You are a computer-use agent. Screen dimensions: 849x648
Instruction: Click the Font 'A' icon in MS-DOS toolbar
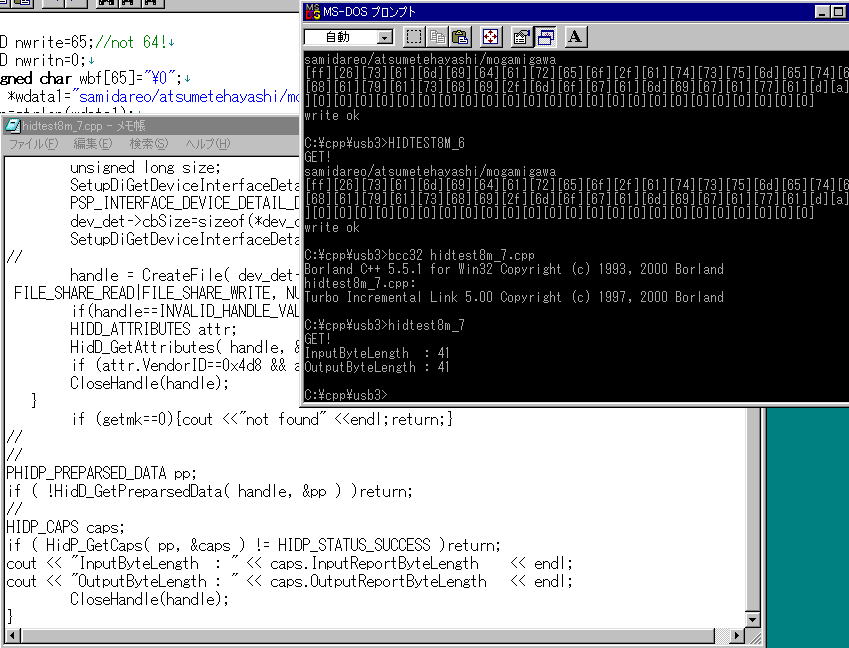tap(575, 37)
